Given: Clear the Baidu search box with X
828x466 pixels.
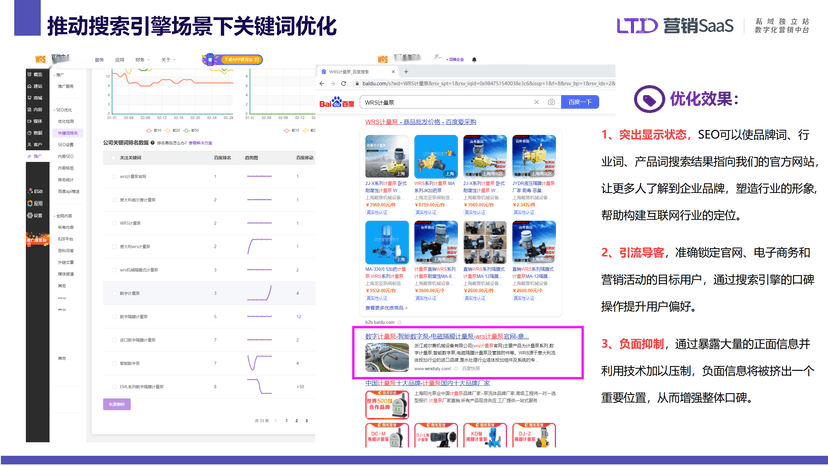Looking at the screenshot, I should (x=537, y=102).
